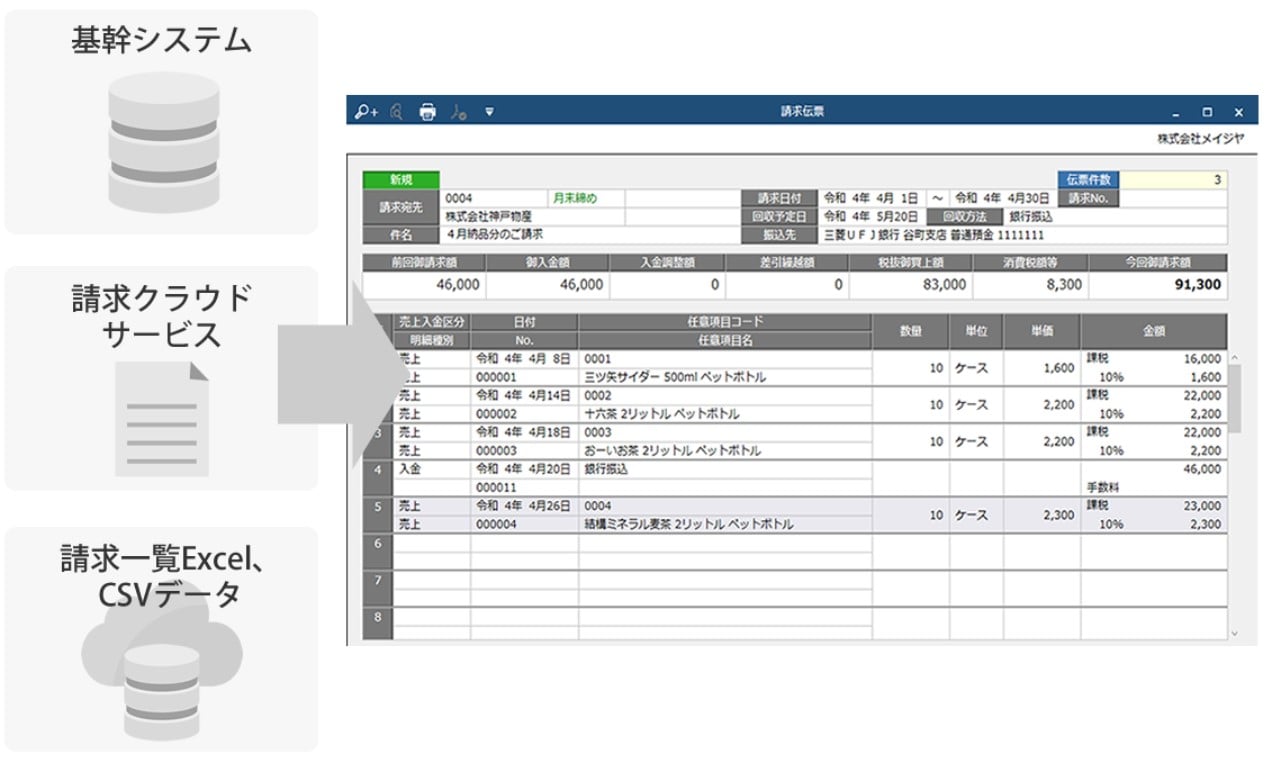Click the 件名 label button
The image size is (1271, 767).
pyautogui.click(x=401, y=235)
